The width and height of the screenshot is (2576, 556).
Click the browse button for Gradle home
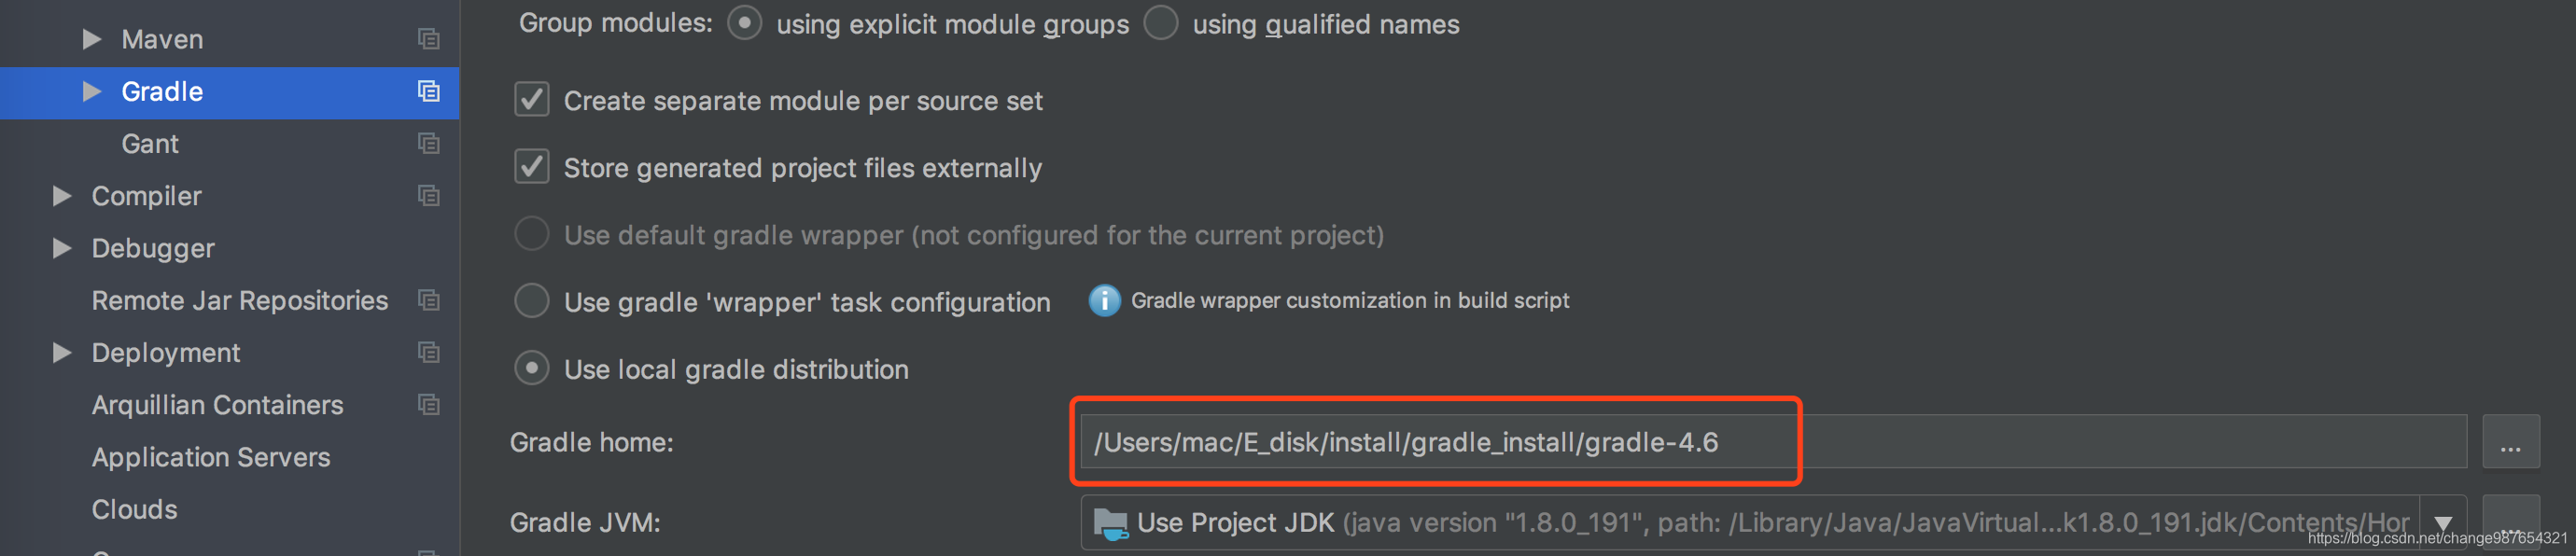[2511, 442]
